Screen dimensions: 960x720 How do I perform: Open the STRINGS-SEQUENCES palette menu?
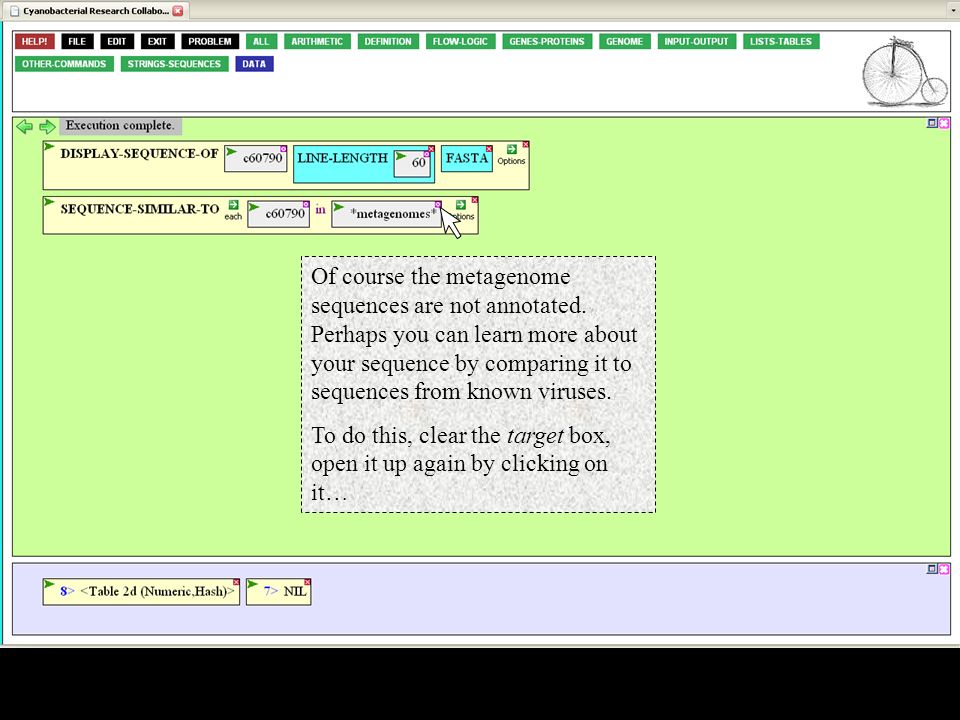click(x=174, y=64)
